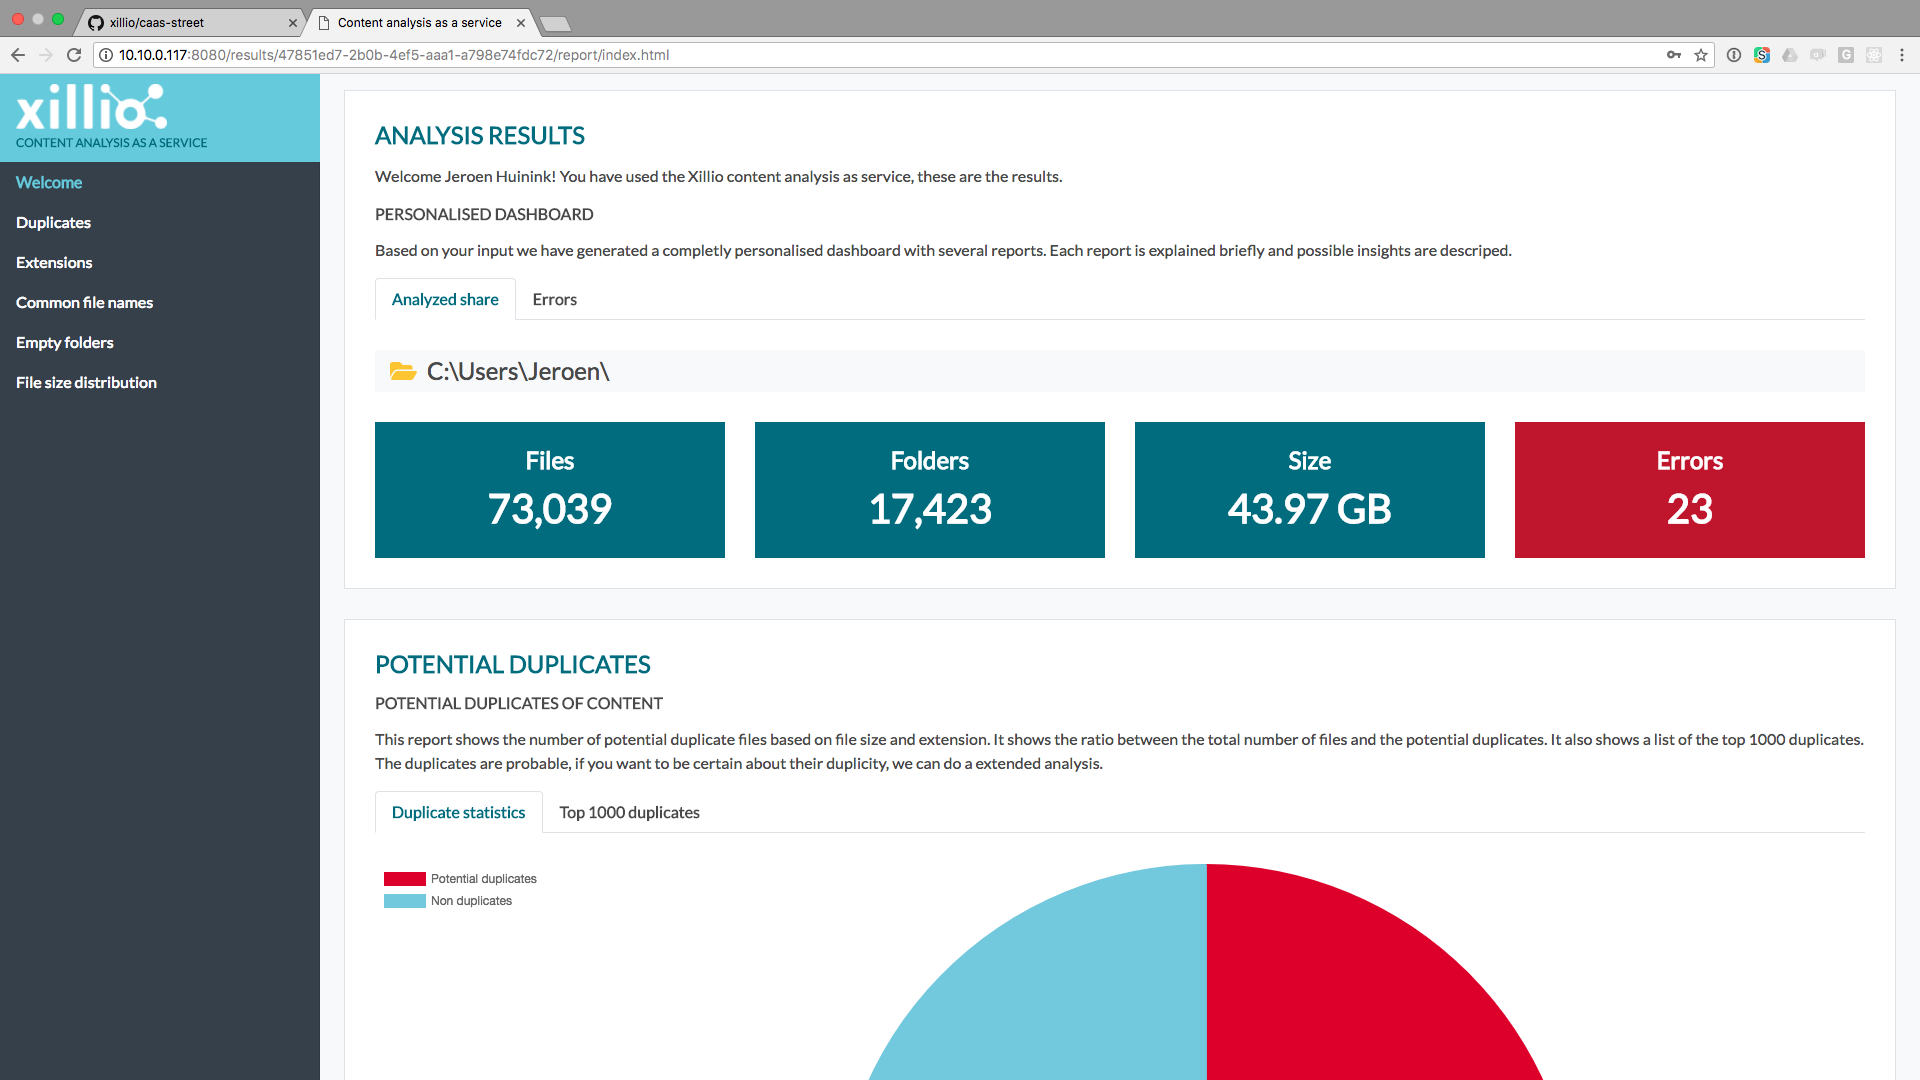1920x1080 pixels.
Task: Open the Chrome three-dot menu
Action: [1902, 55]
